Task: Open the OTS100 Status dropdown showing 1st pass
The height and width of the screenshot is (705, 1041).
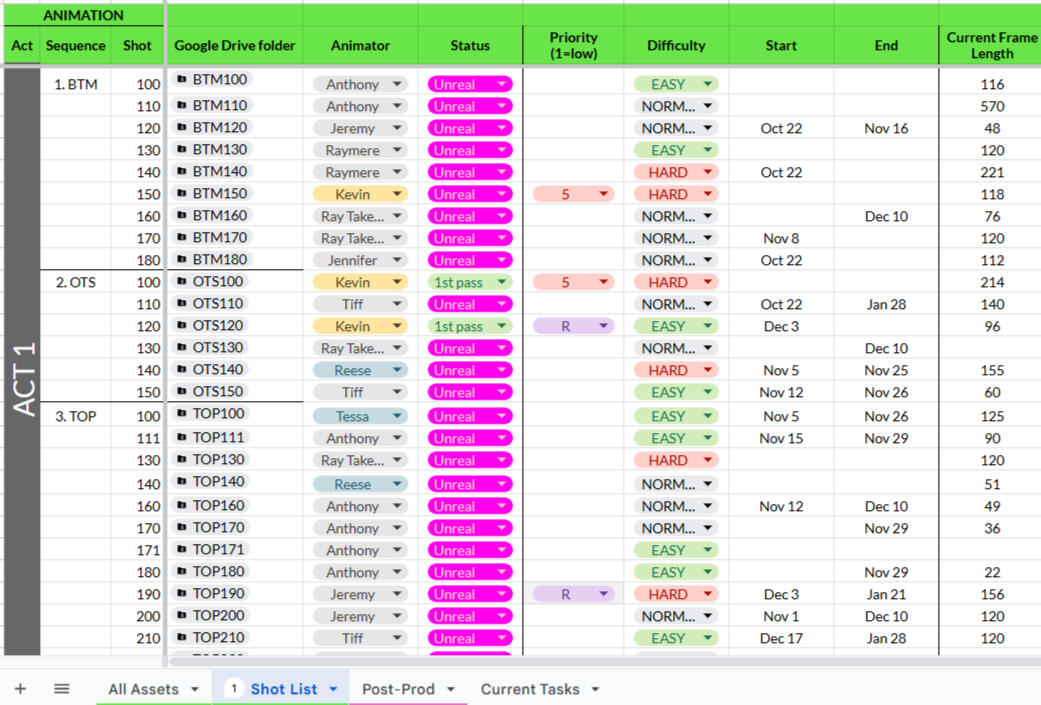Action: [501, 283]
